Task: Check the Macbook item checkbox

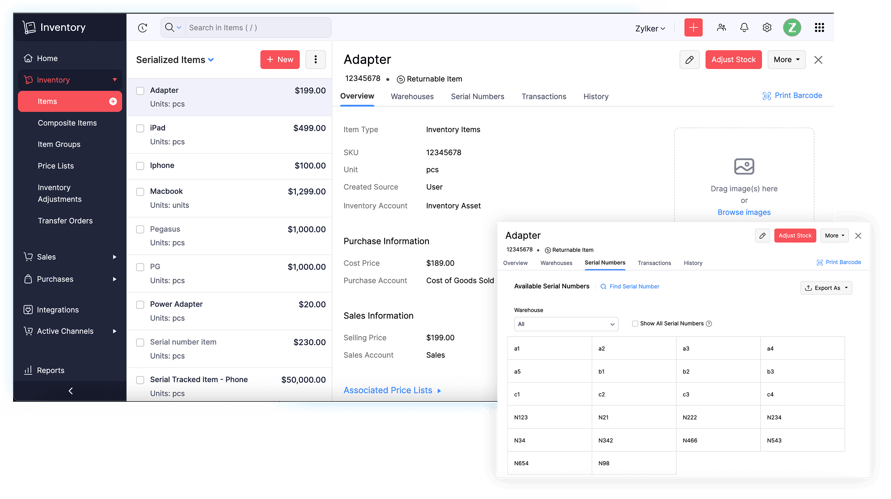Action: coord(140,192)
